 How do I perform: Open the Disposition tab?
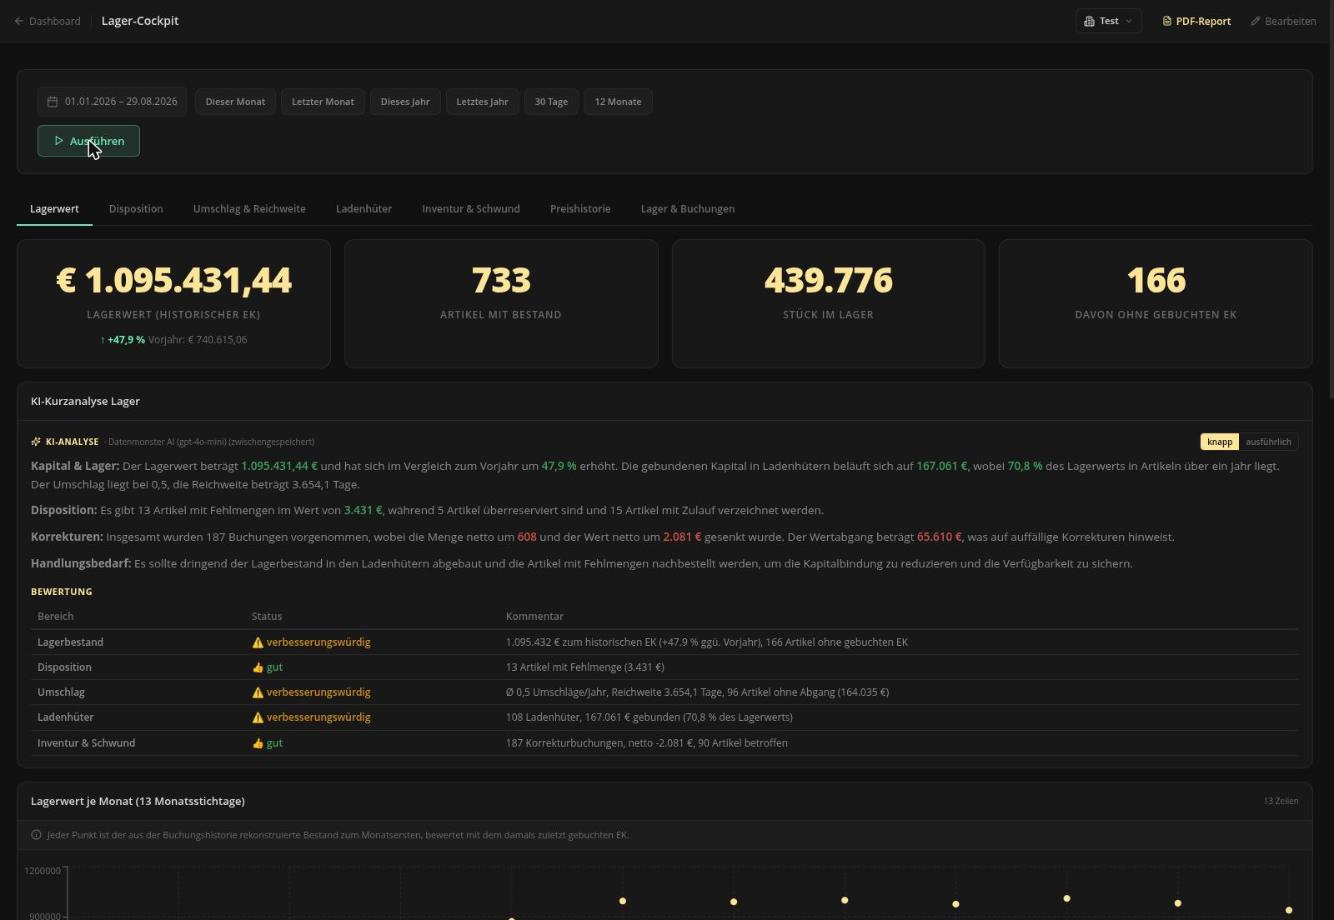pyautogui.click(x=136, y=209)
